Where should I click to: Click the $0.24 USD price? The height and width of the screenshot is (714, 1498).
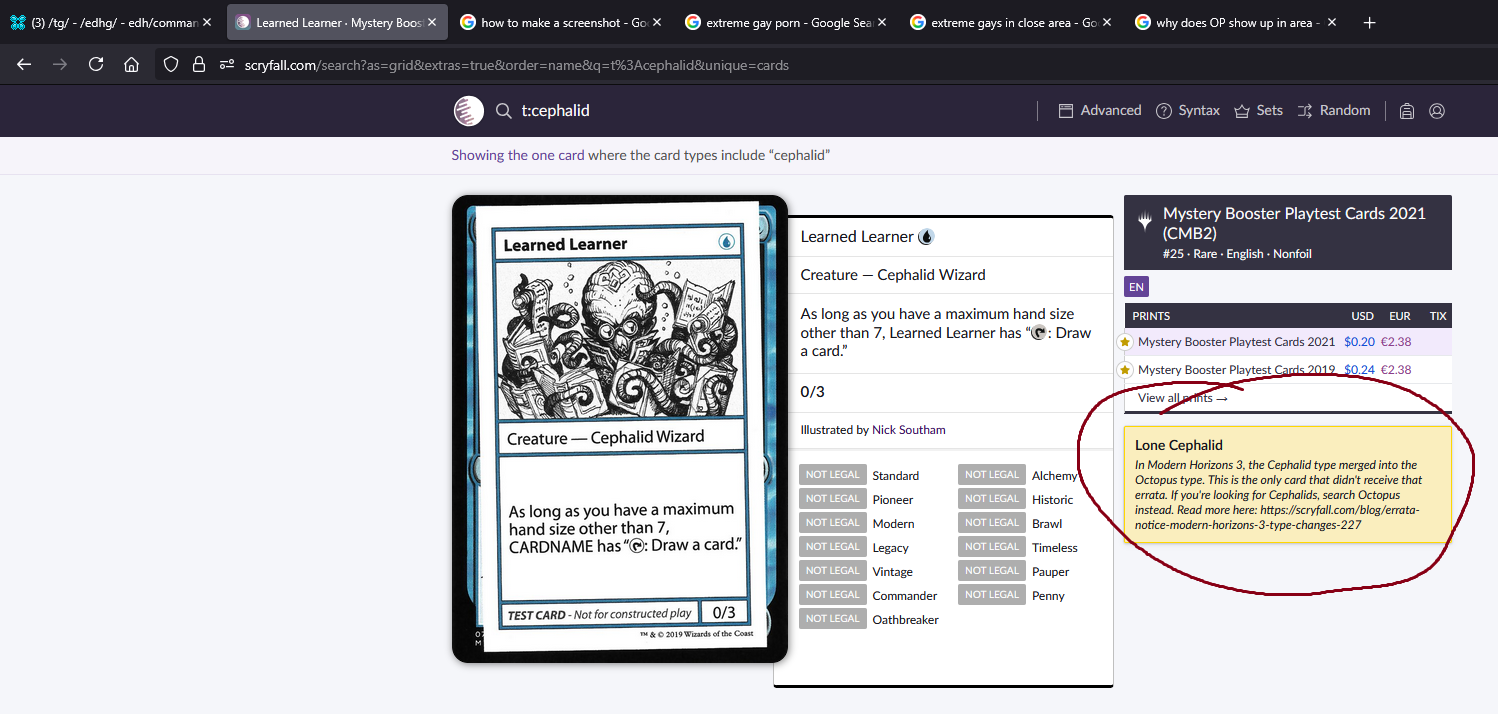click(1359, 370)
